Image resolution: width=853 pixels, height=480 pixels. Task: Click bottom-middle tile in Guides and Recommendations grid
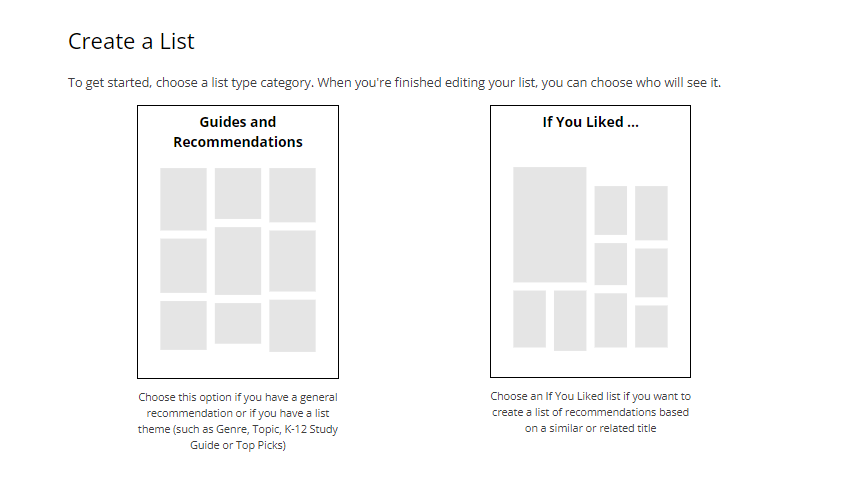(238, 323)
